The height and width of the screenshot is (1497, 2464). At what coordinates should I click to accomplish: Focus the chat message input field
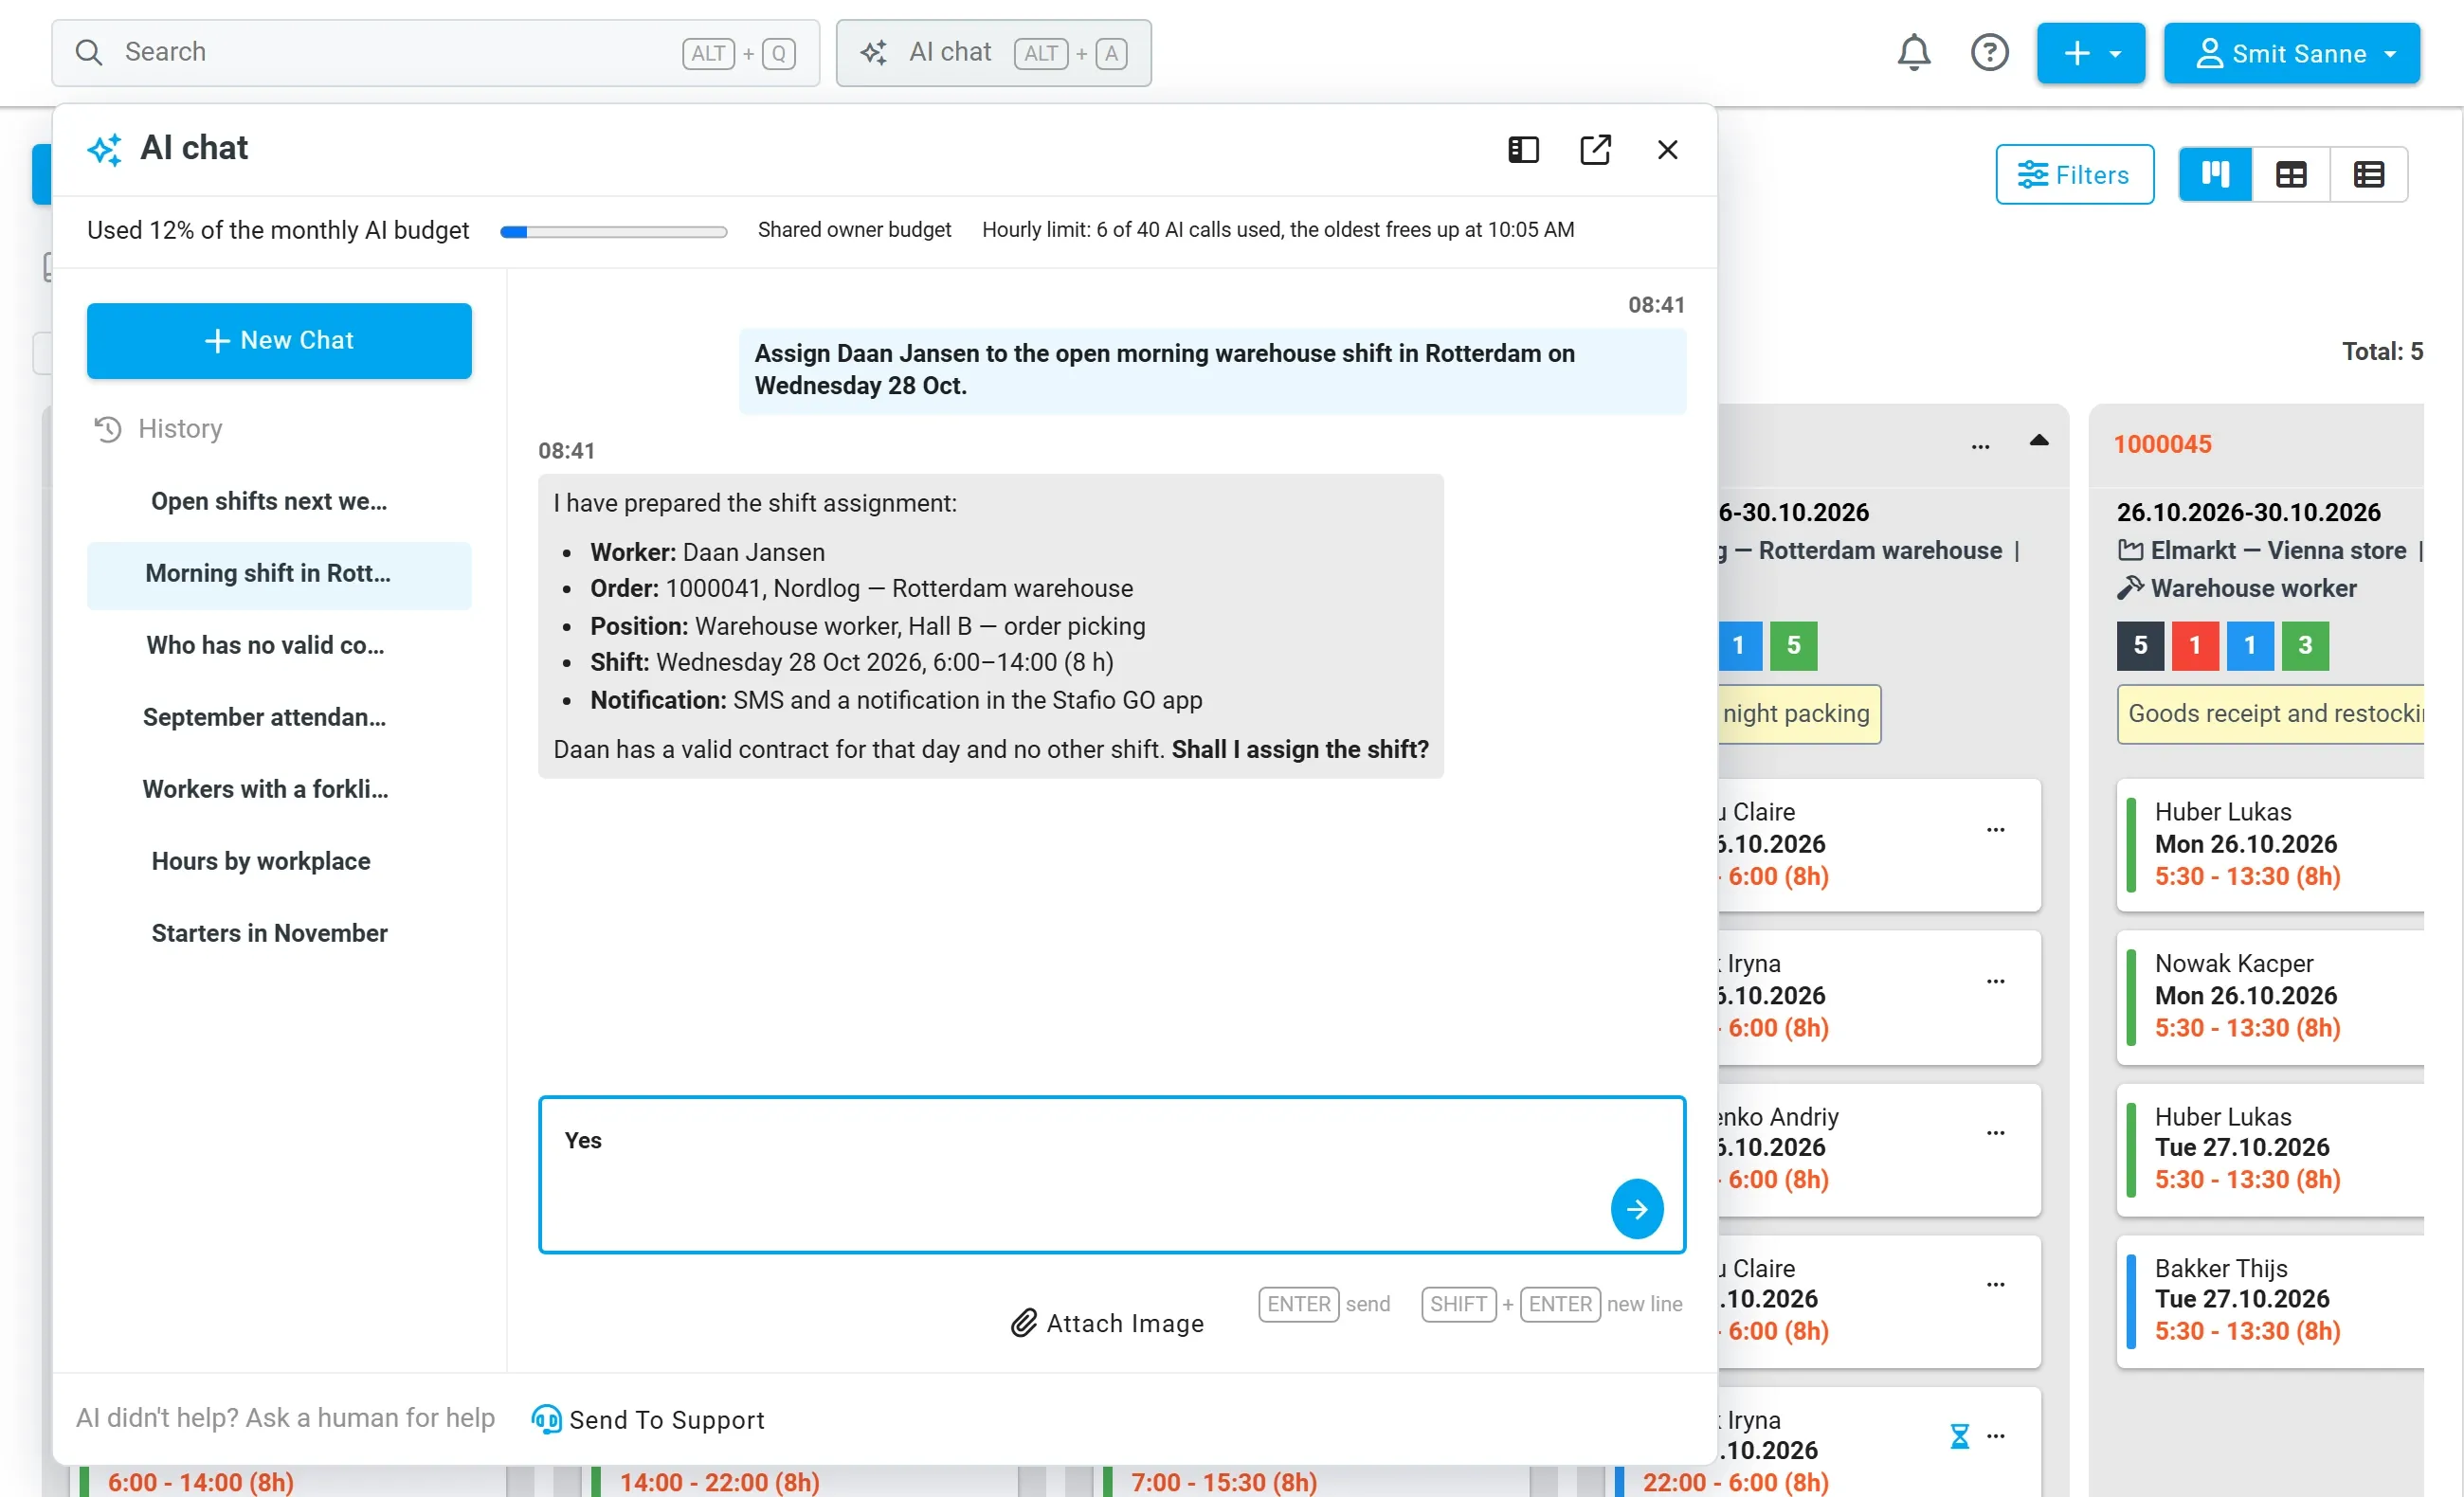(1111, 1174)
